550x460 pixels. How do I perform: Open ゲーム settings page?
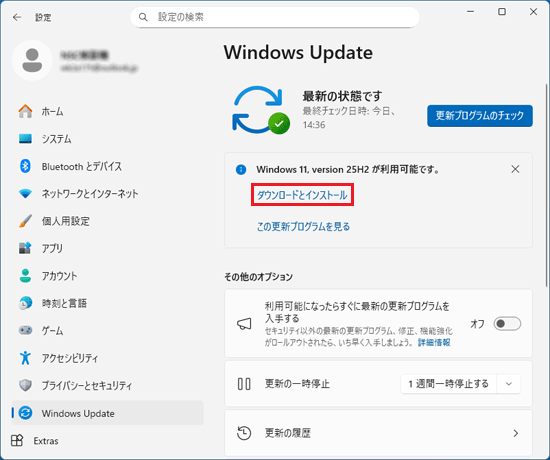pyautogui.click(x=108, y=331)
